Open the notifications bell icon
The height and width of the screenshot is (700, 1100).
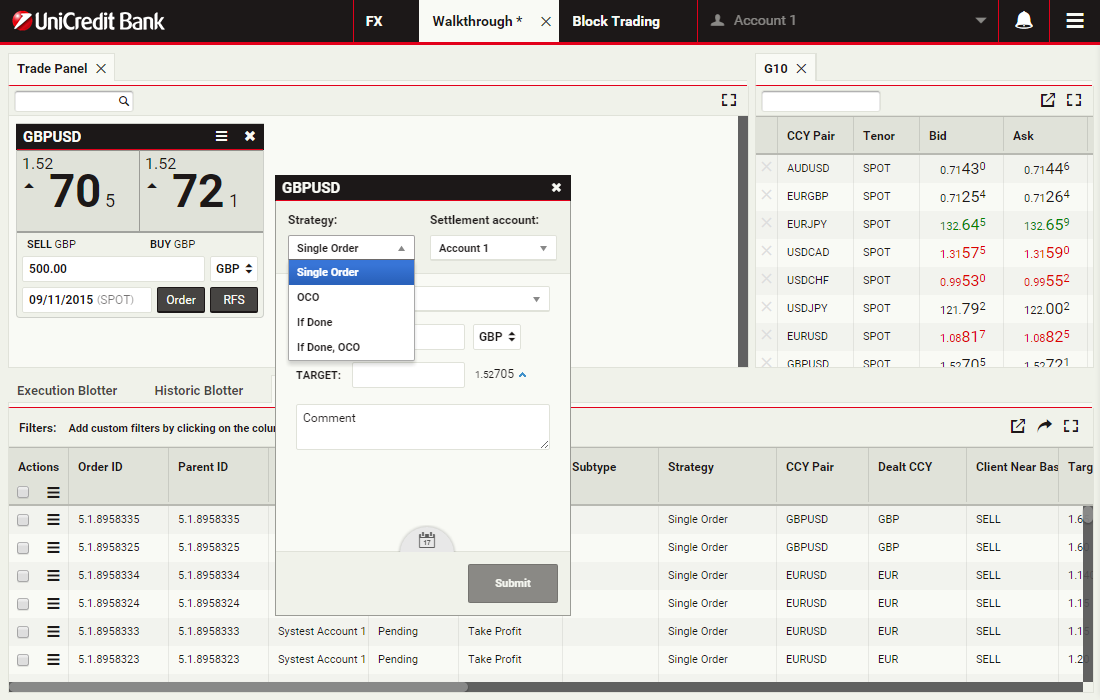coord(1024,21)
